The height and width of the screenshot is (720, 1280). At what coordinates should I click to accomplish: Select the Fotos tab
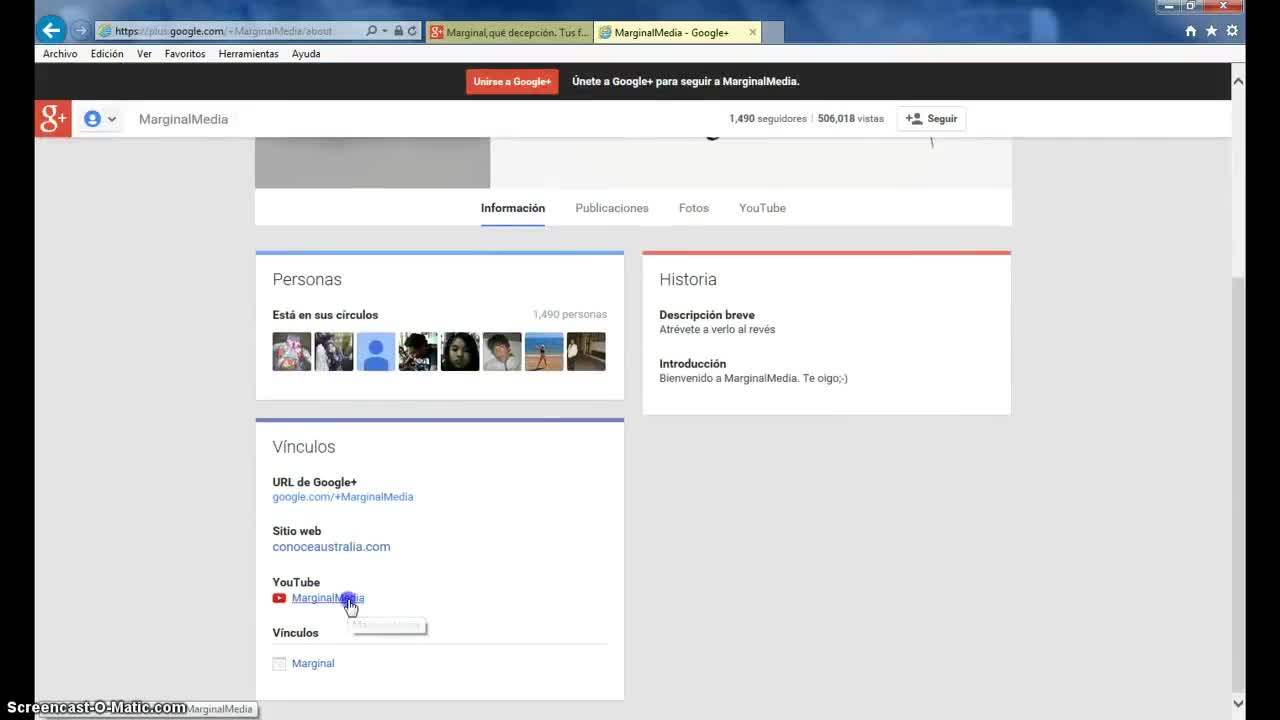coord(693,208)
